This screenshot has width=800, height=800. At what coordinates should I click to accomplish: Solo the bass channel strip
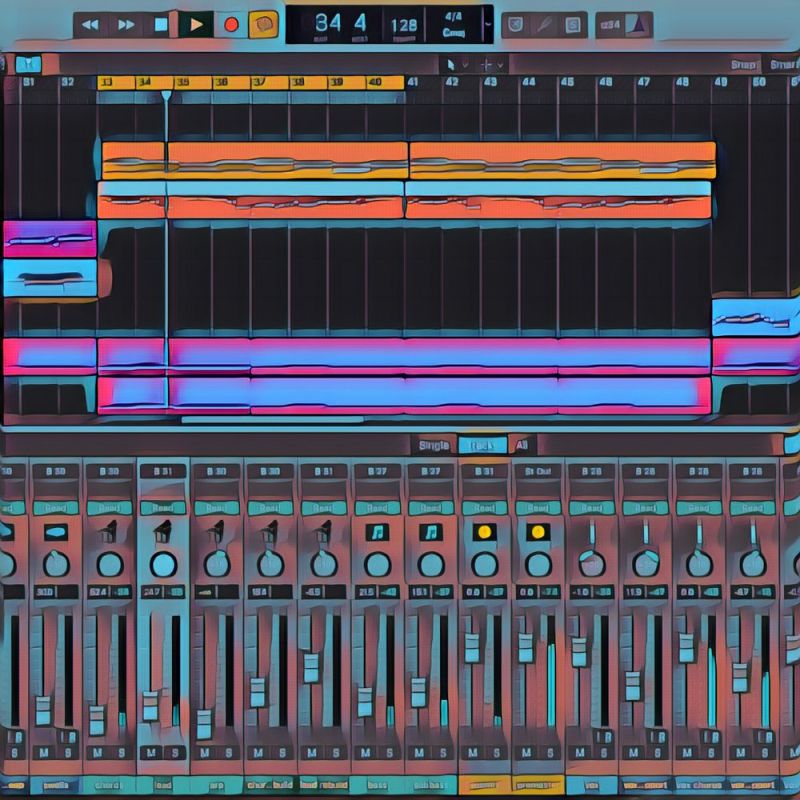coord(389,753)
